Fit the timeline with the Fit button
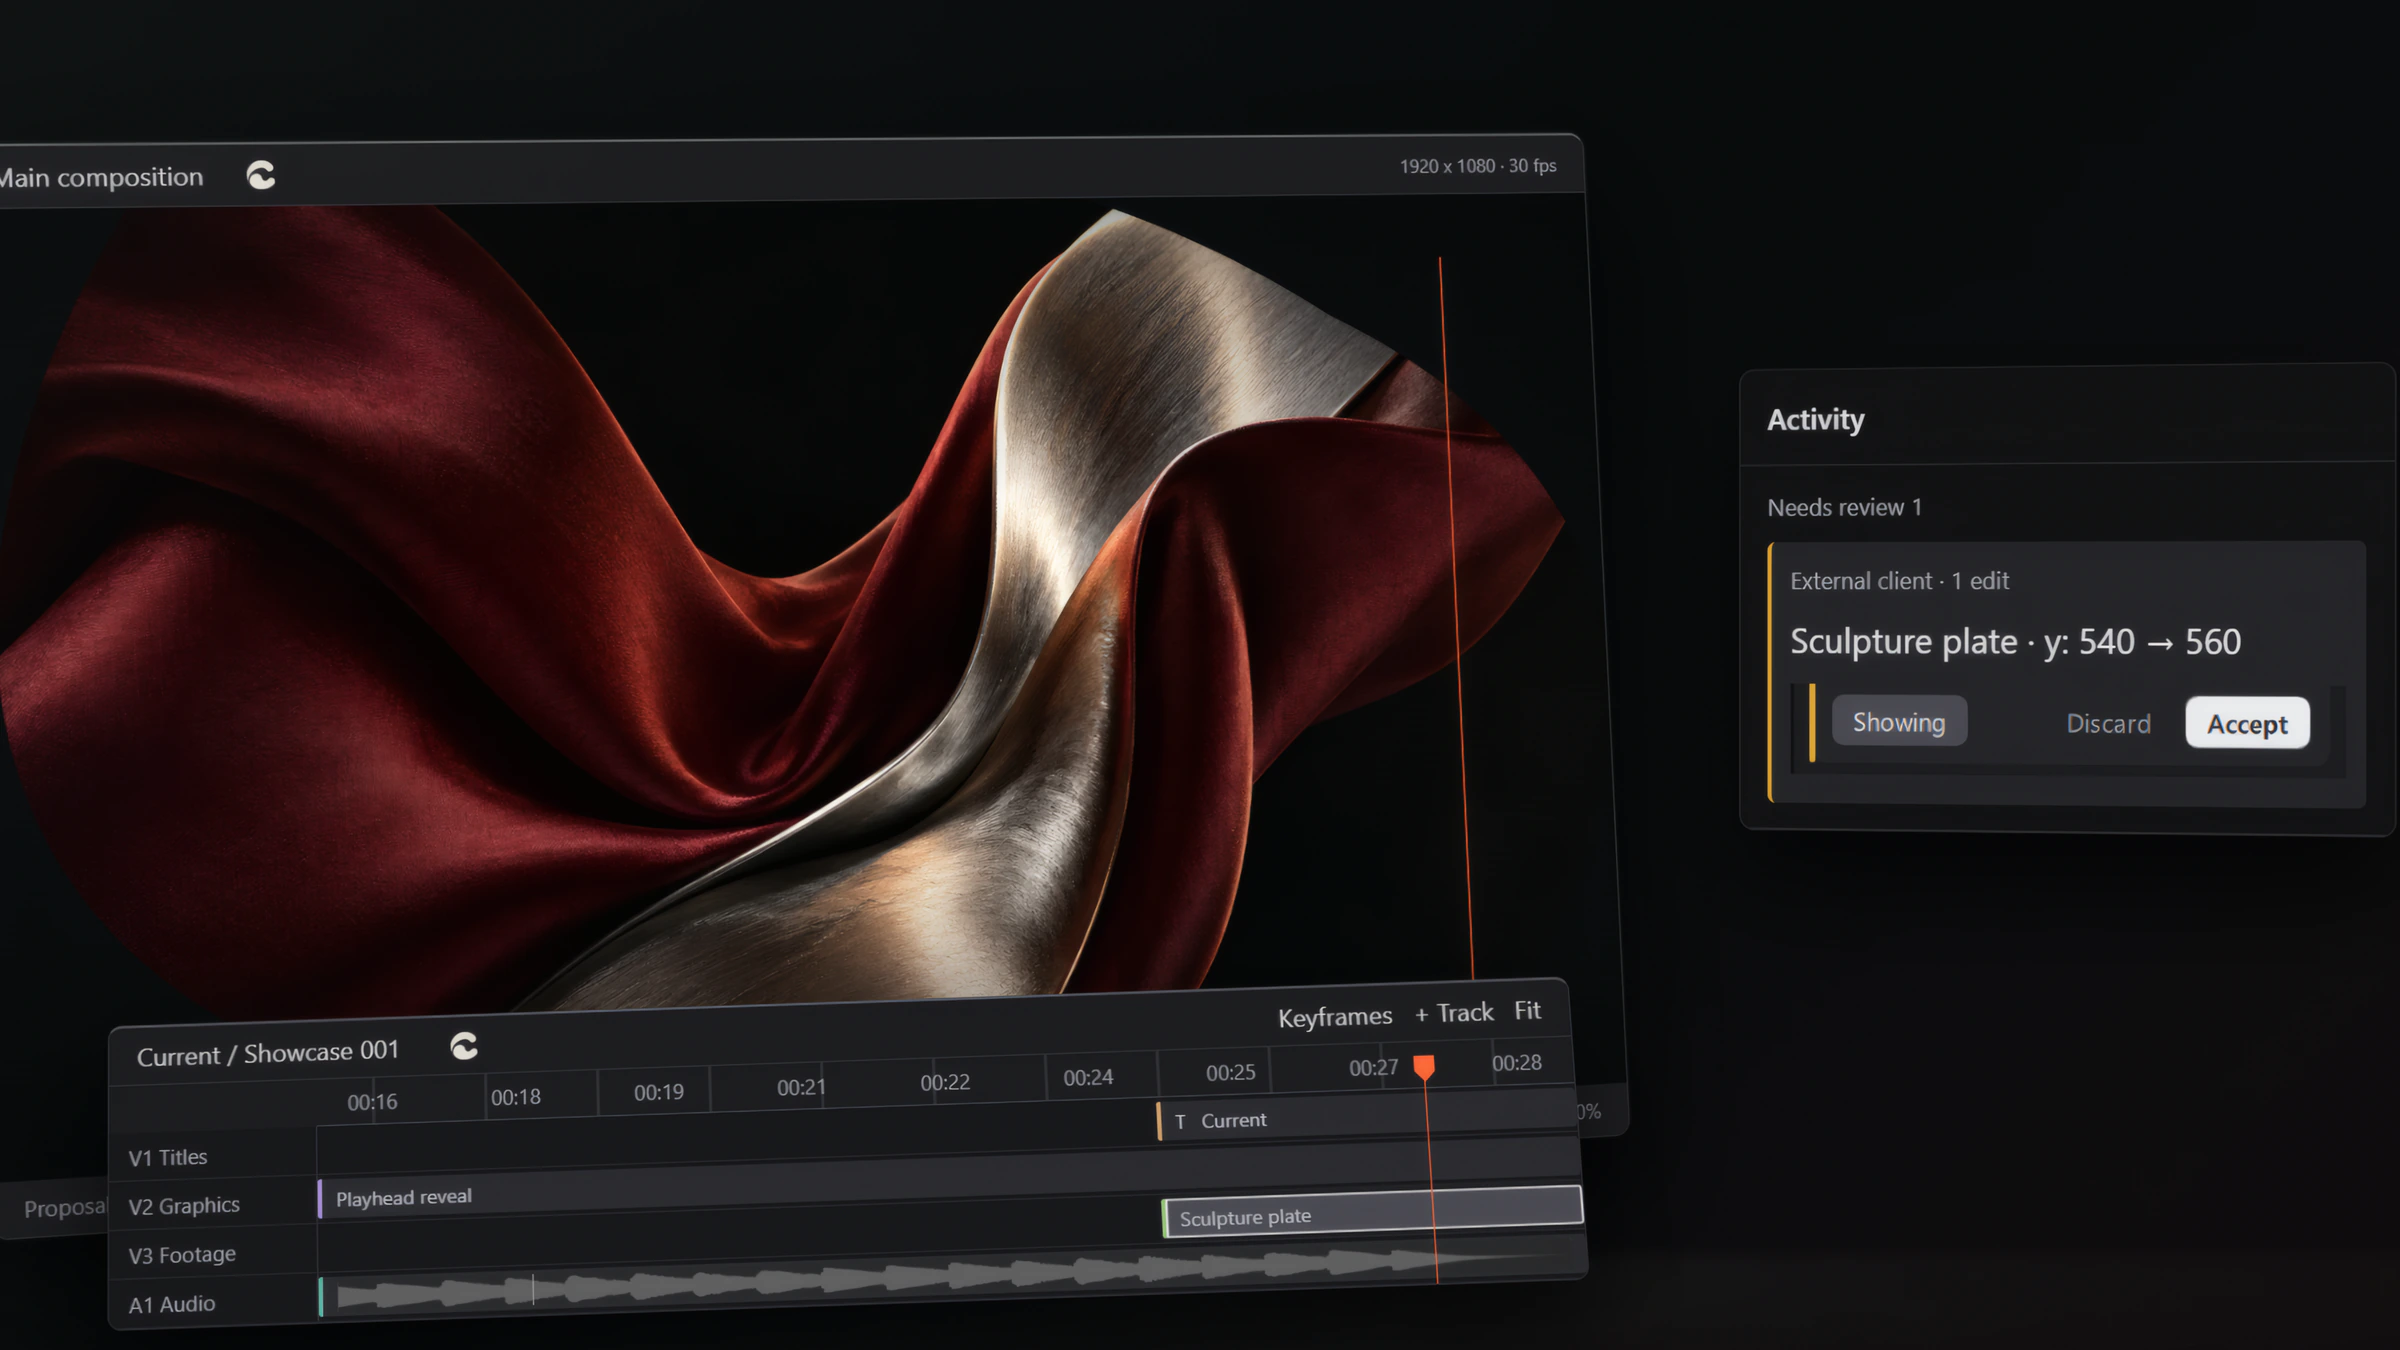 pyautogui.click(x=1527, y=1010)
